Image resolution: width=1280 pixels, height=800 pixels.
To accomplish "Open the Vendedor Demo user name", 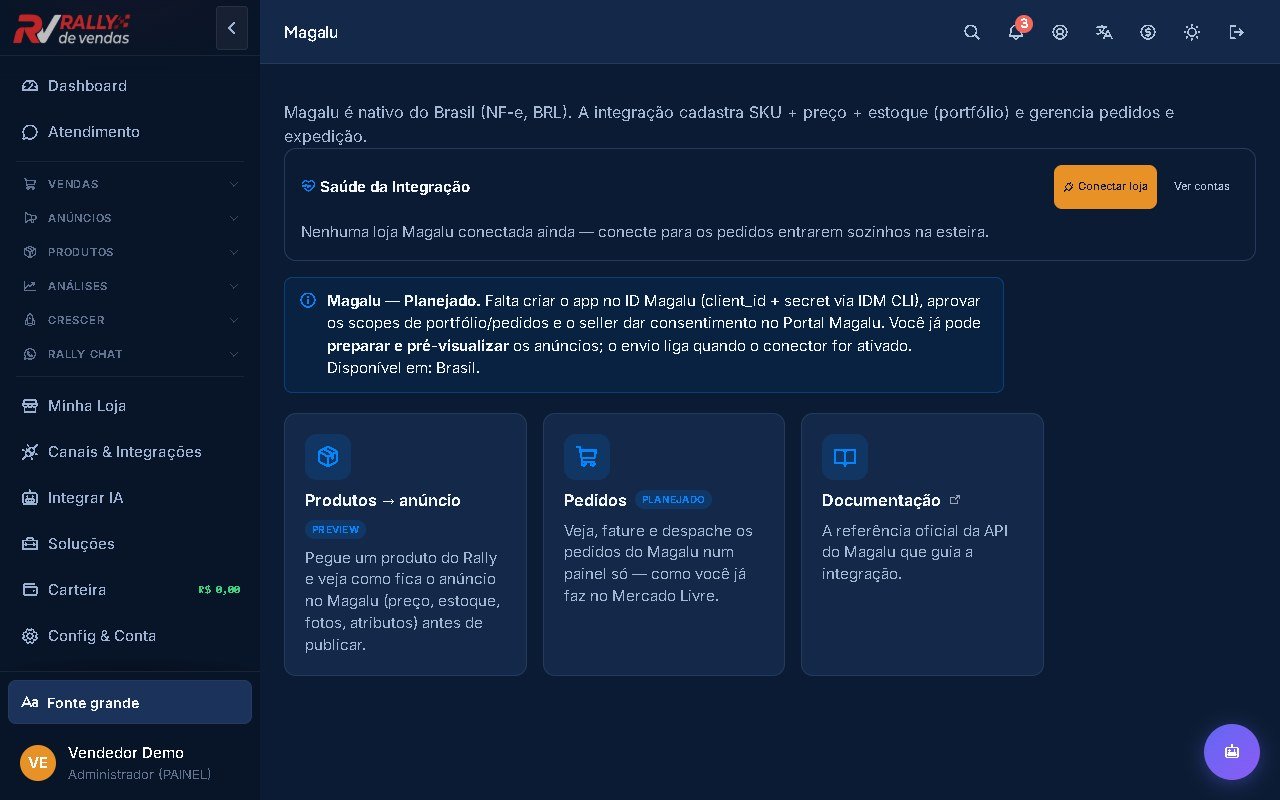I will tap(126, 753).
